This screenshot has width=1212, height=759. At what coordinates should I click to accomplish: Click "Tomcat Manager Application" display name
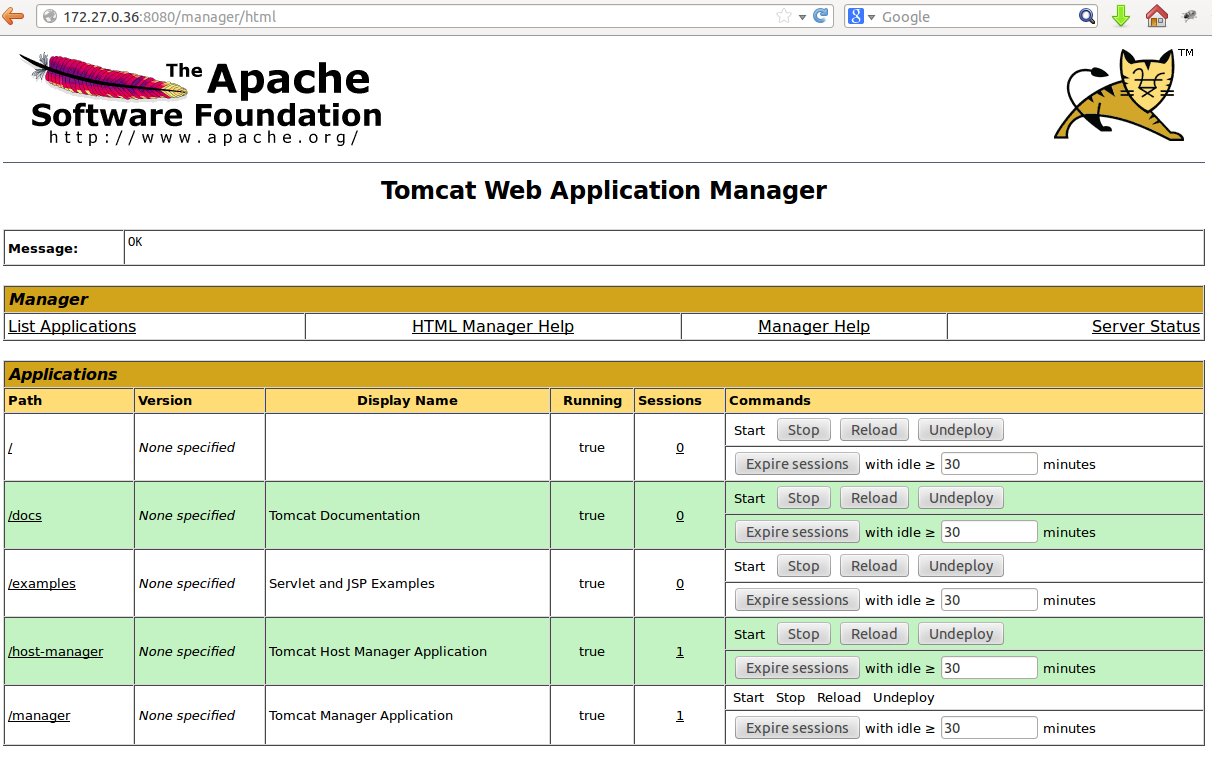[361, 716]
